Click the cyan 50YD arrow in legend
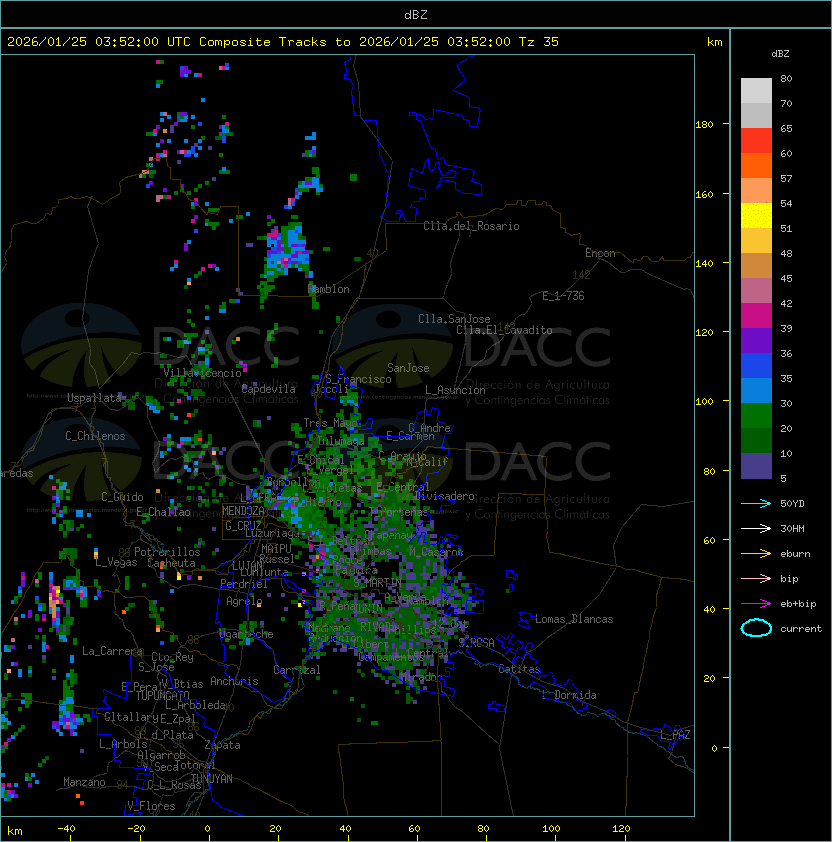 756,503
